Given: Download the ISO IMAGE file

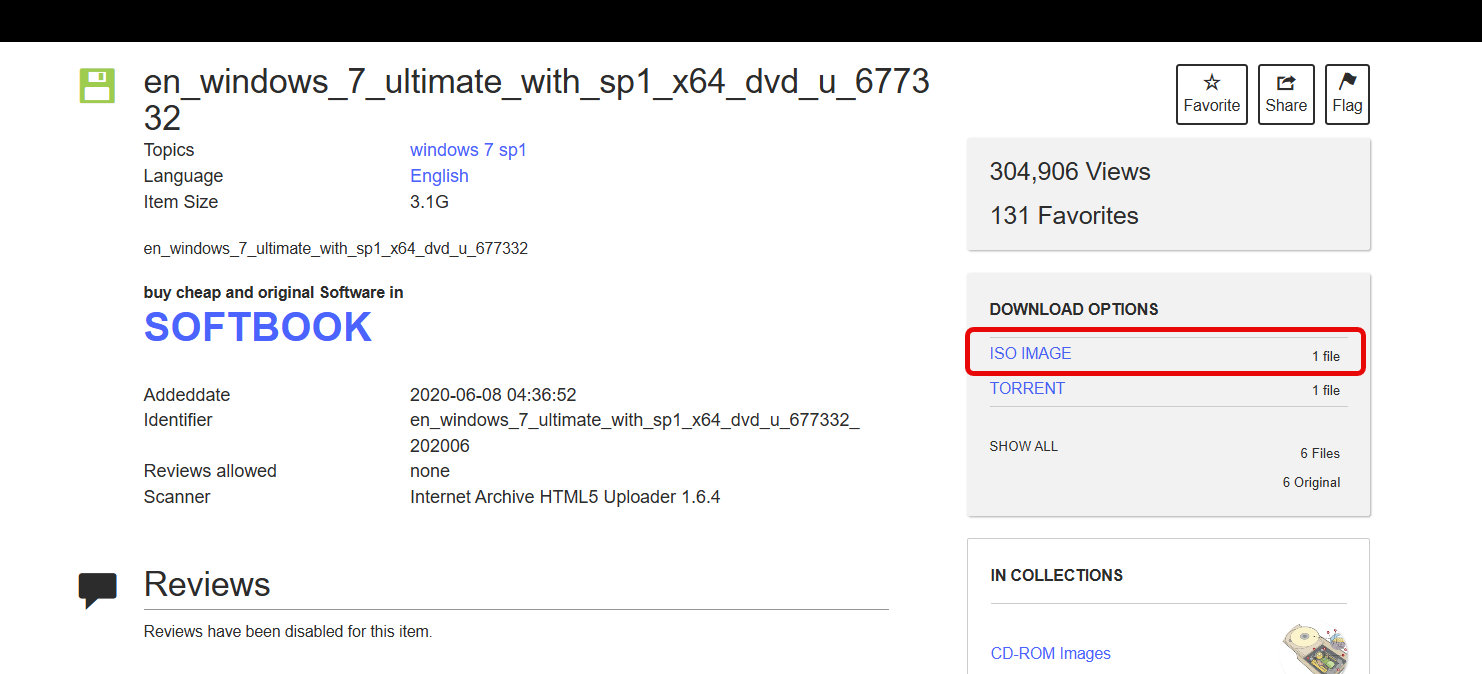Looking at the screenshot, I should tap(1030, 353).
